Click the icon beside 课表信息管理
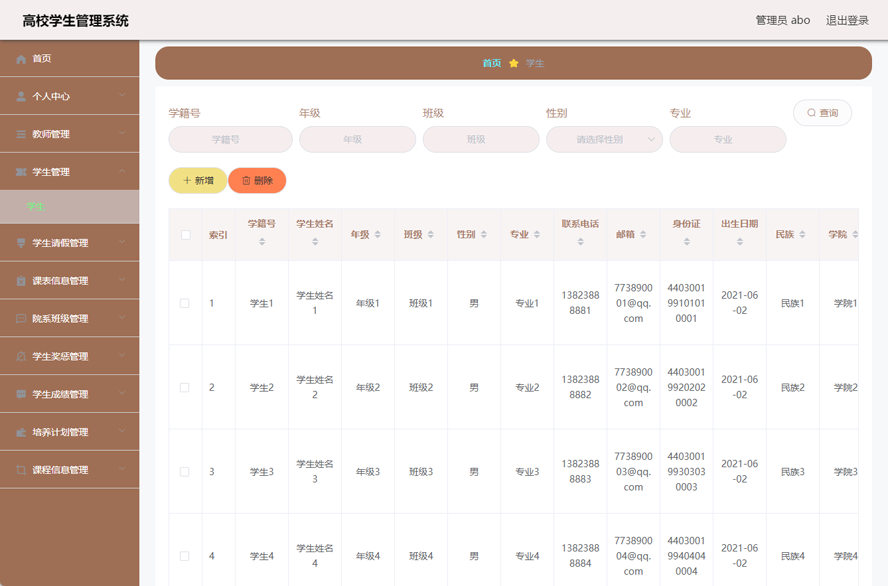888x586 pixels. [21, 281]
